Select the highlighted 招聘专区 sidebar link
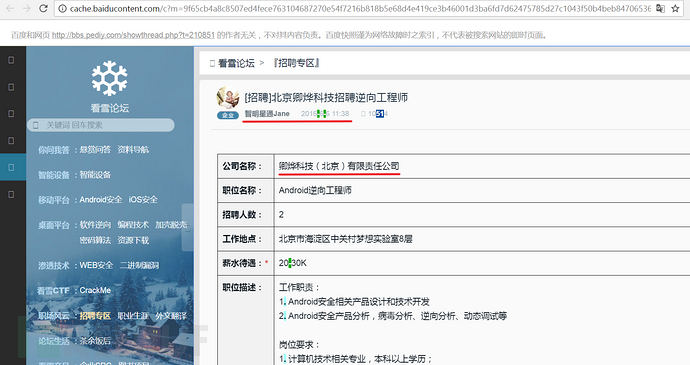The width and height of the screenshot is (690, 365). coord(95,316)
